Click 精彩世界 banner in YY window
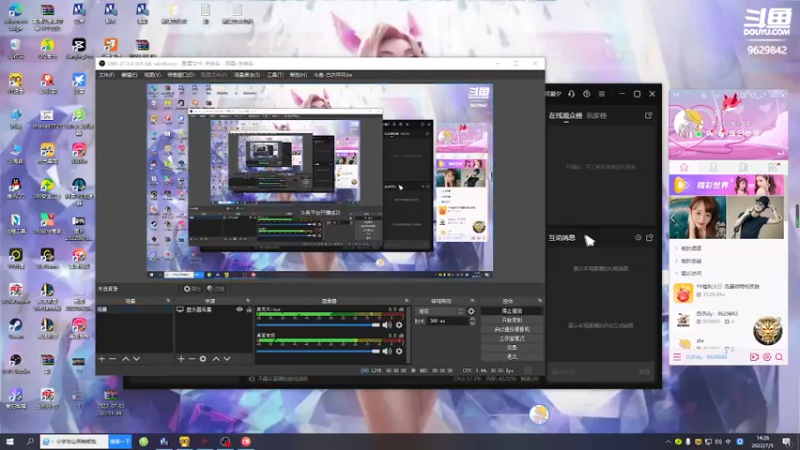This screenshot has width=800, height=450. click(727, 185)
